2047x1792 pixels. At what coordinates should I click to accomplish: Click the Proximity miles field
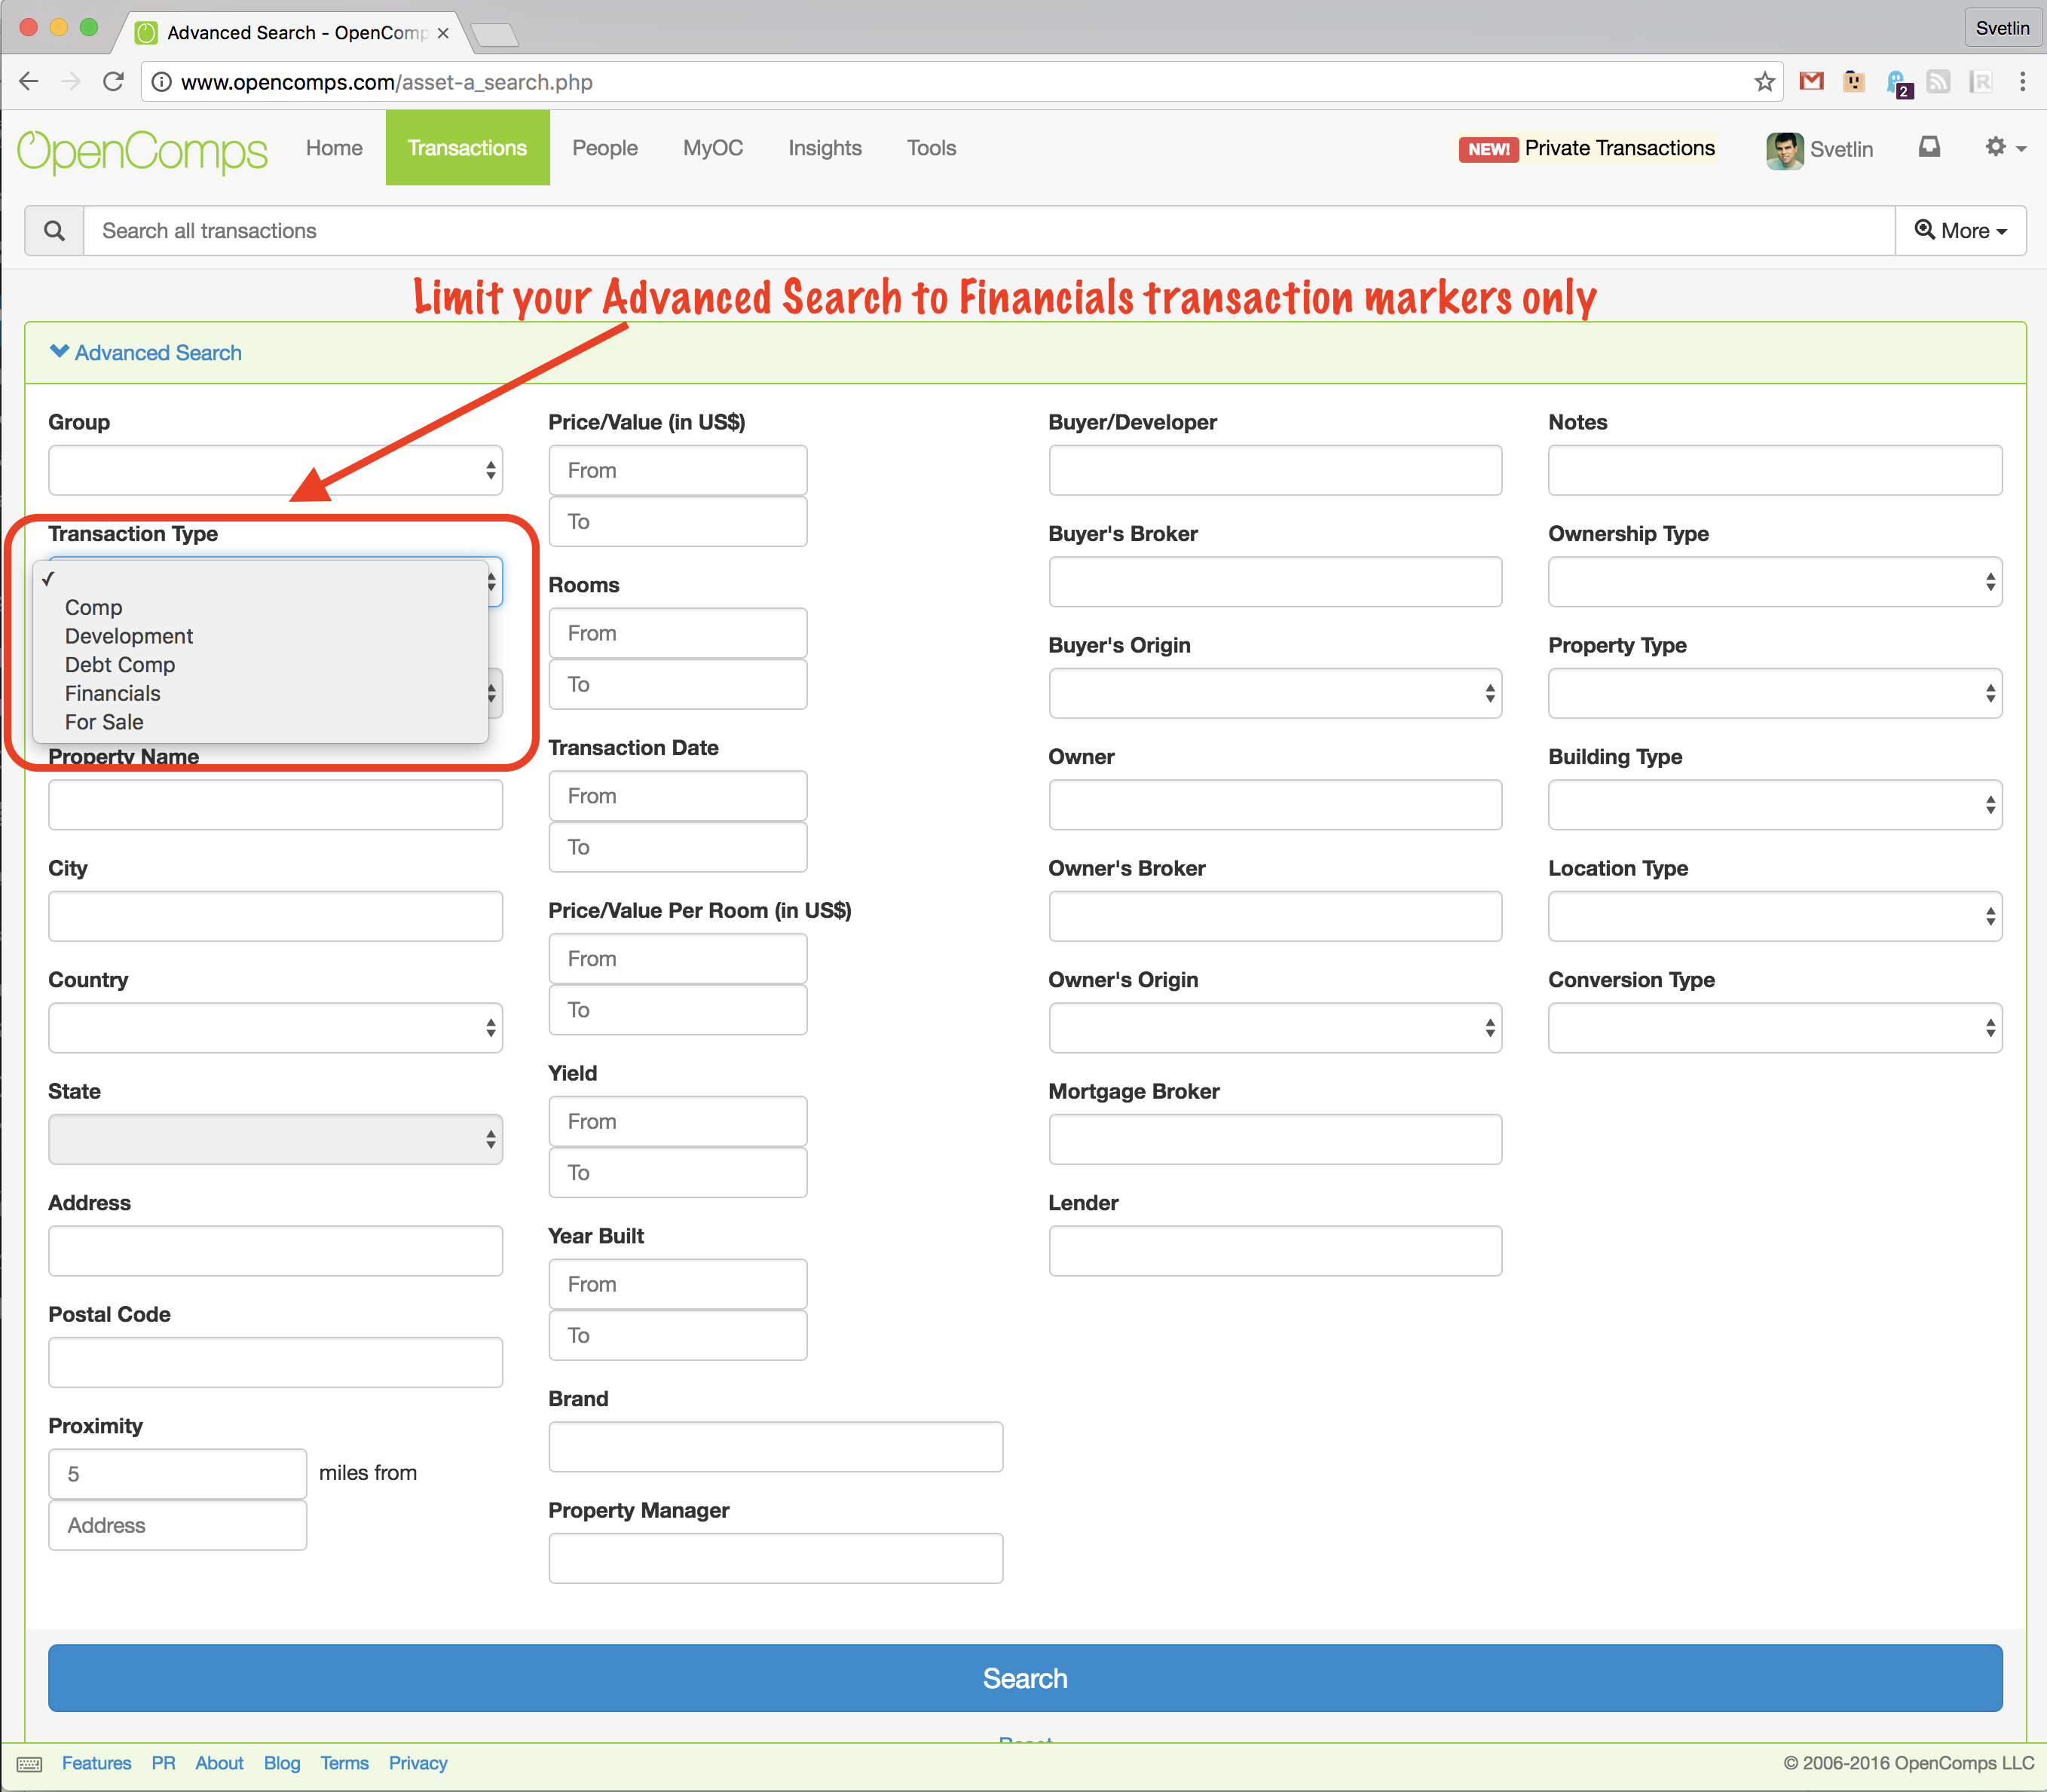pos(177,1474)
